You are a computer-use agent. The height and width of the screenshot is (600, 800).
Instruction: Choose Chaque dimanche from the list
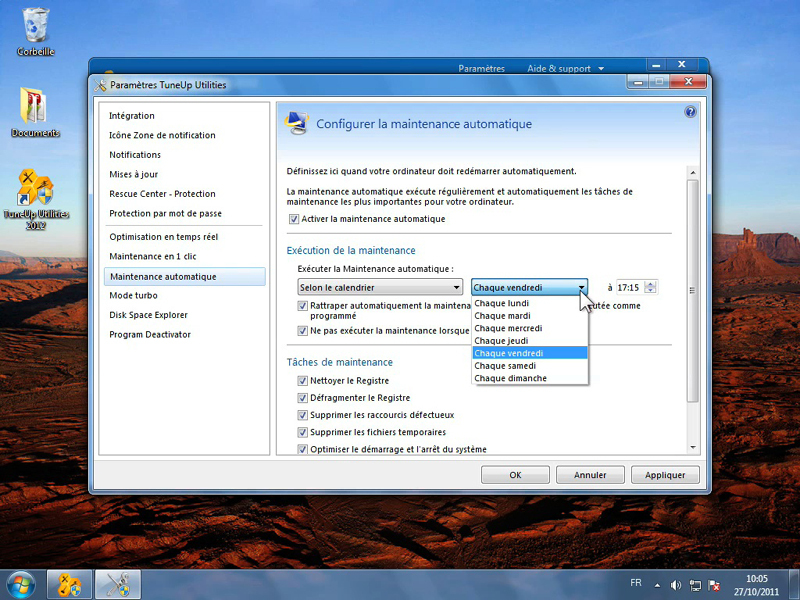tap(530, 378)
